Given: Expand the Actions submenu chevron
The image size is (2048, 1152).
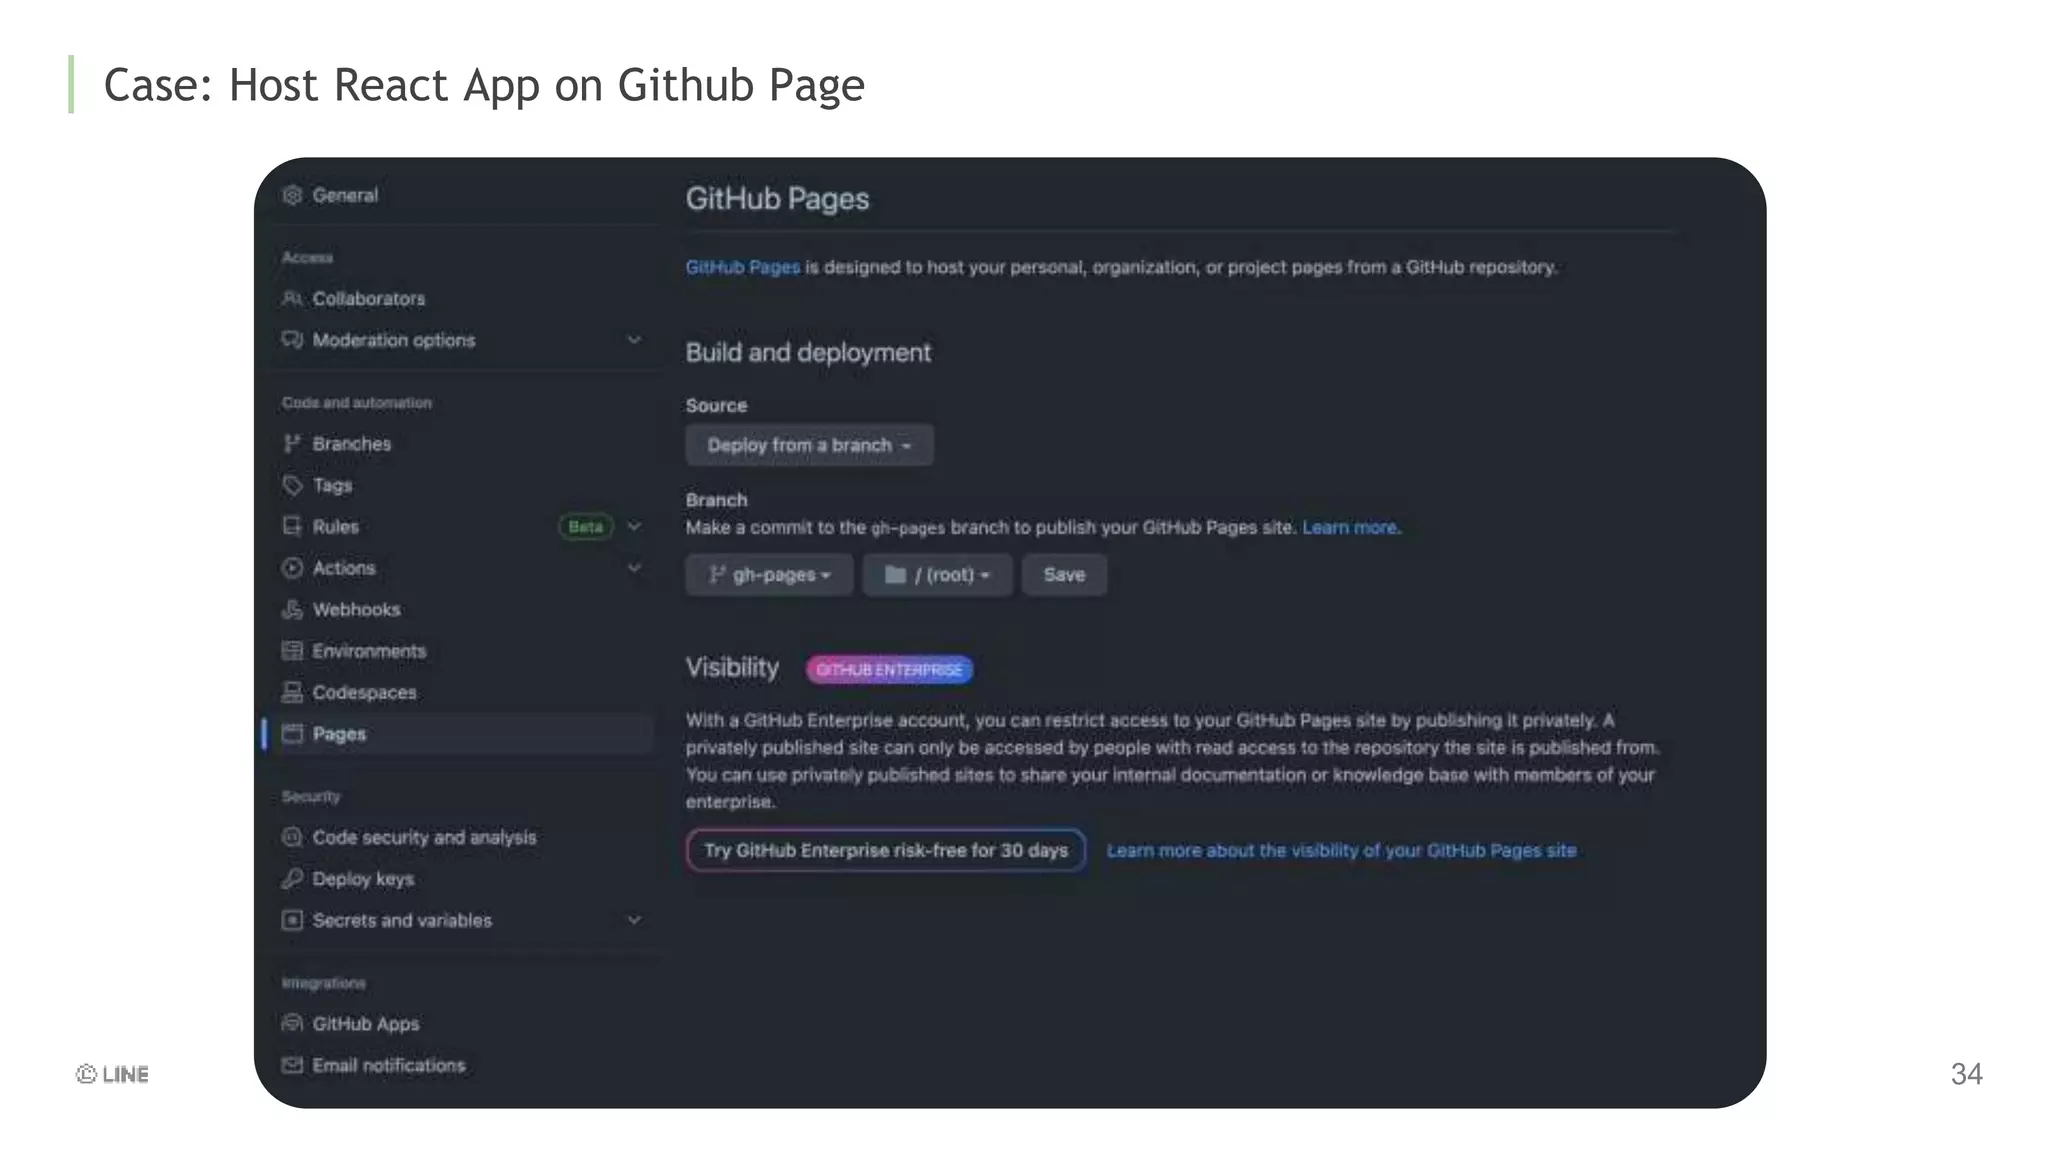Looking at the screenshot, I should tap(634, 568).
